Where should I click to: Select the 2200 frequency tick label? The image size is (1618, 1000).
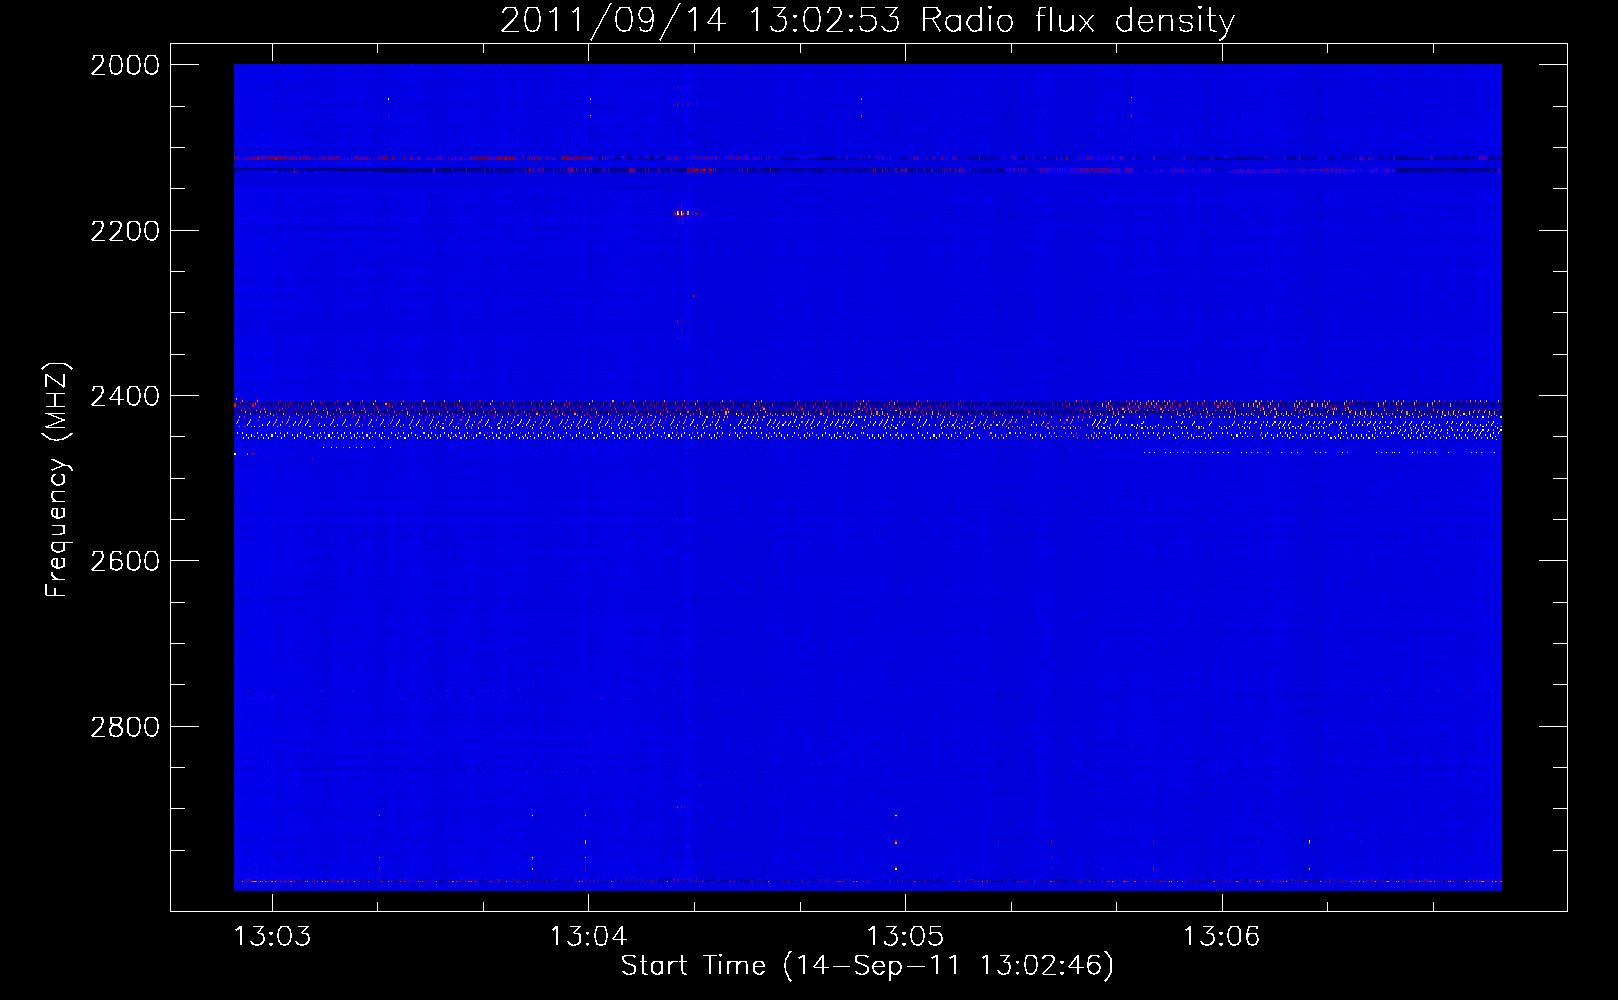pyautogui.click(x=125, y=231)
